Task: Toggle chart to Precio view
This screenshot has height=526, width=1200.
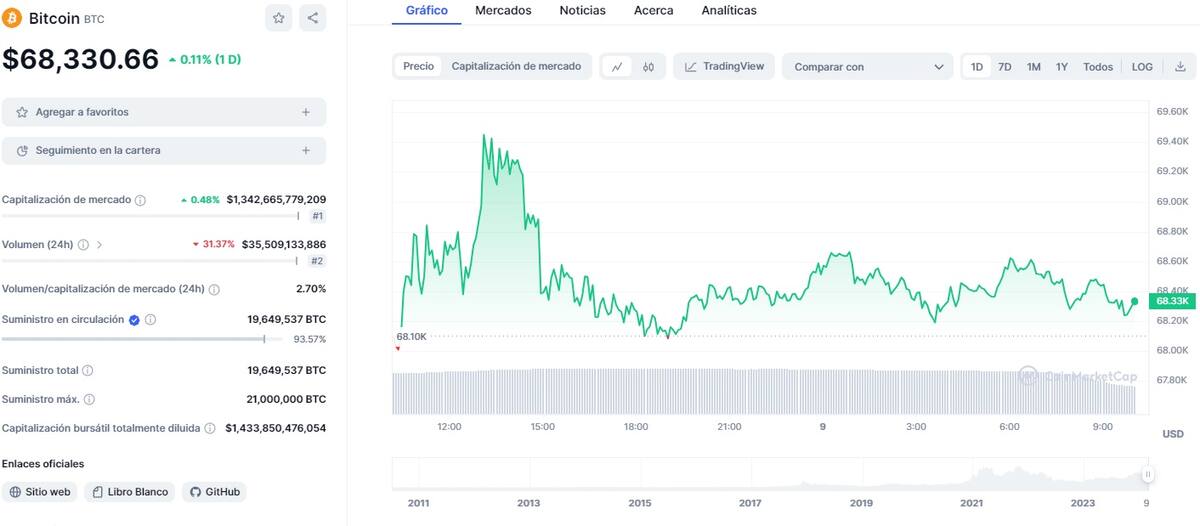Action: [x=418, y=66]
